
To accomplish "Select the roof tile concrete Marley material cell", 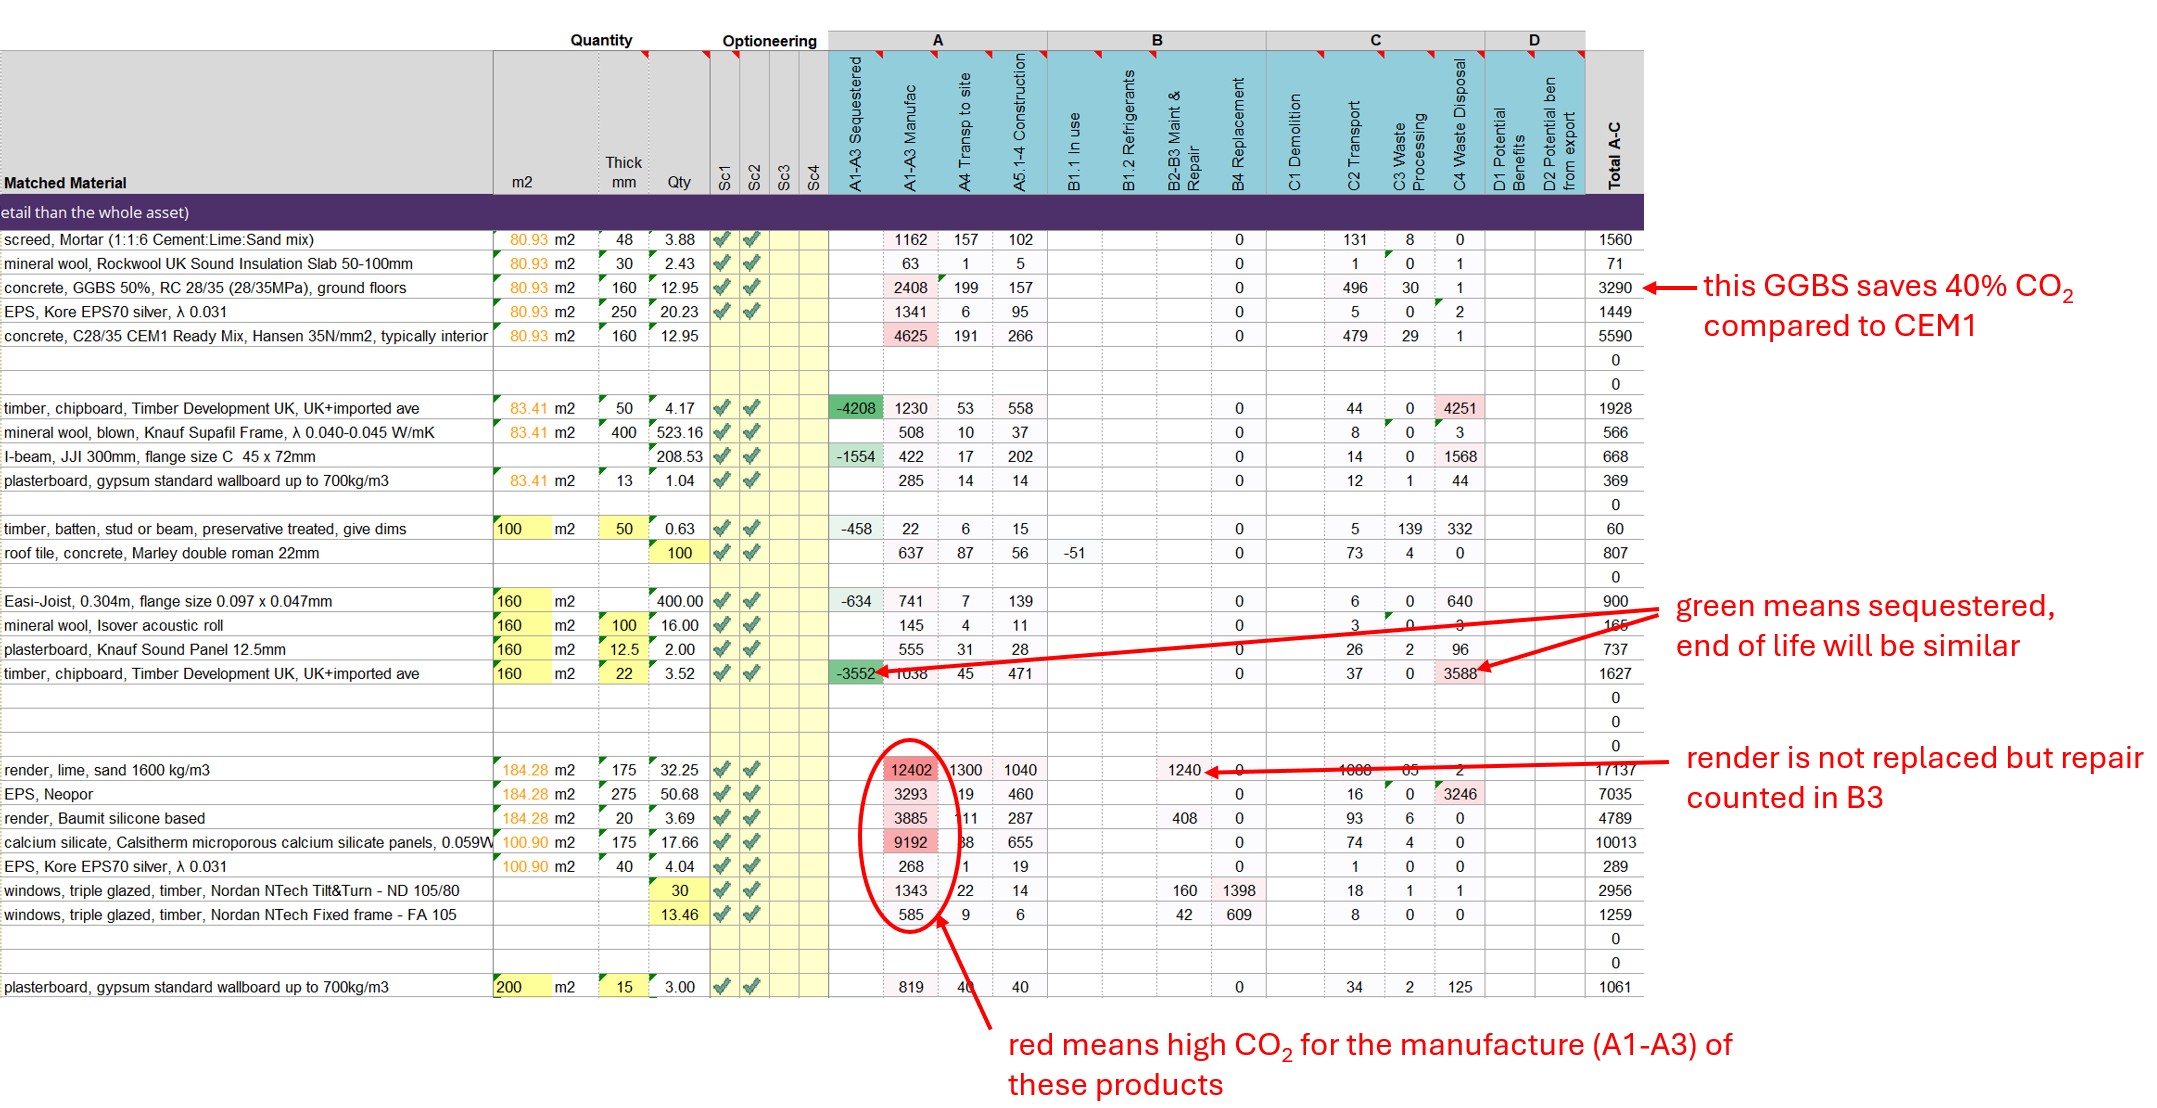I will [x=162, y=553].
